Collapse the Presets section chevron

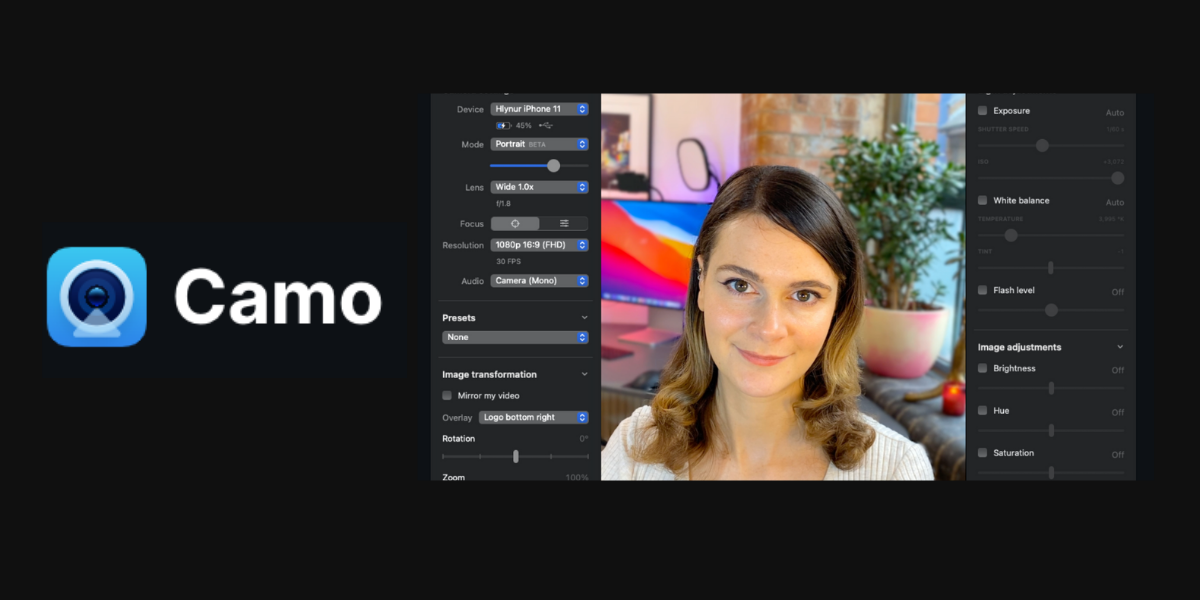[584, 318]
